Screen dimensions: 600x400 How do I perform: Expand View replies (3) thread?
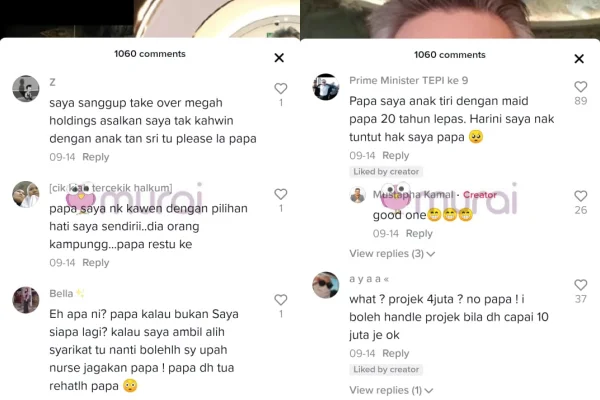[392, 253]
